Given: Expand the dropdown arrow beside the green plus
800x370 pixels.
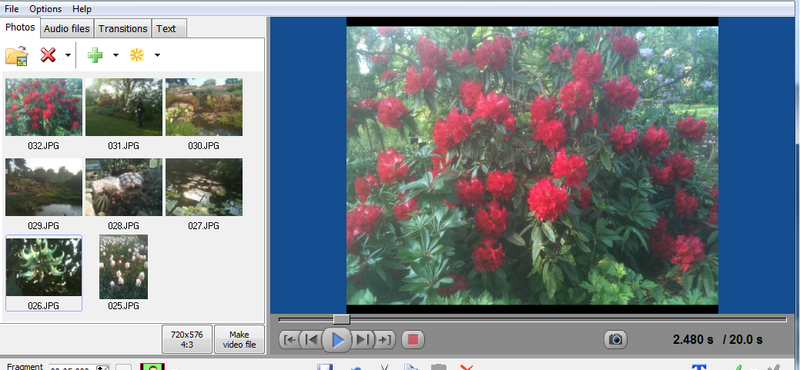Looking at the screenshot, I should 116,55.
